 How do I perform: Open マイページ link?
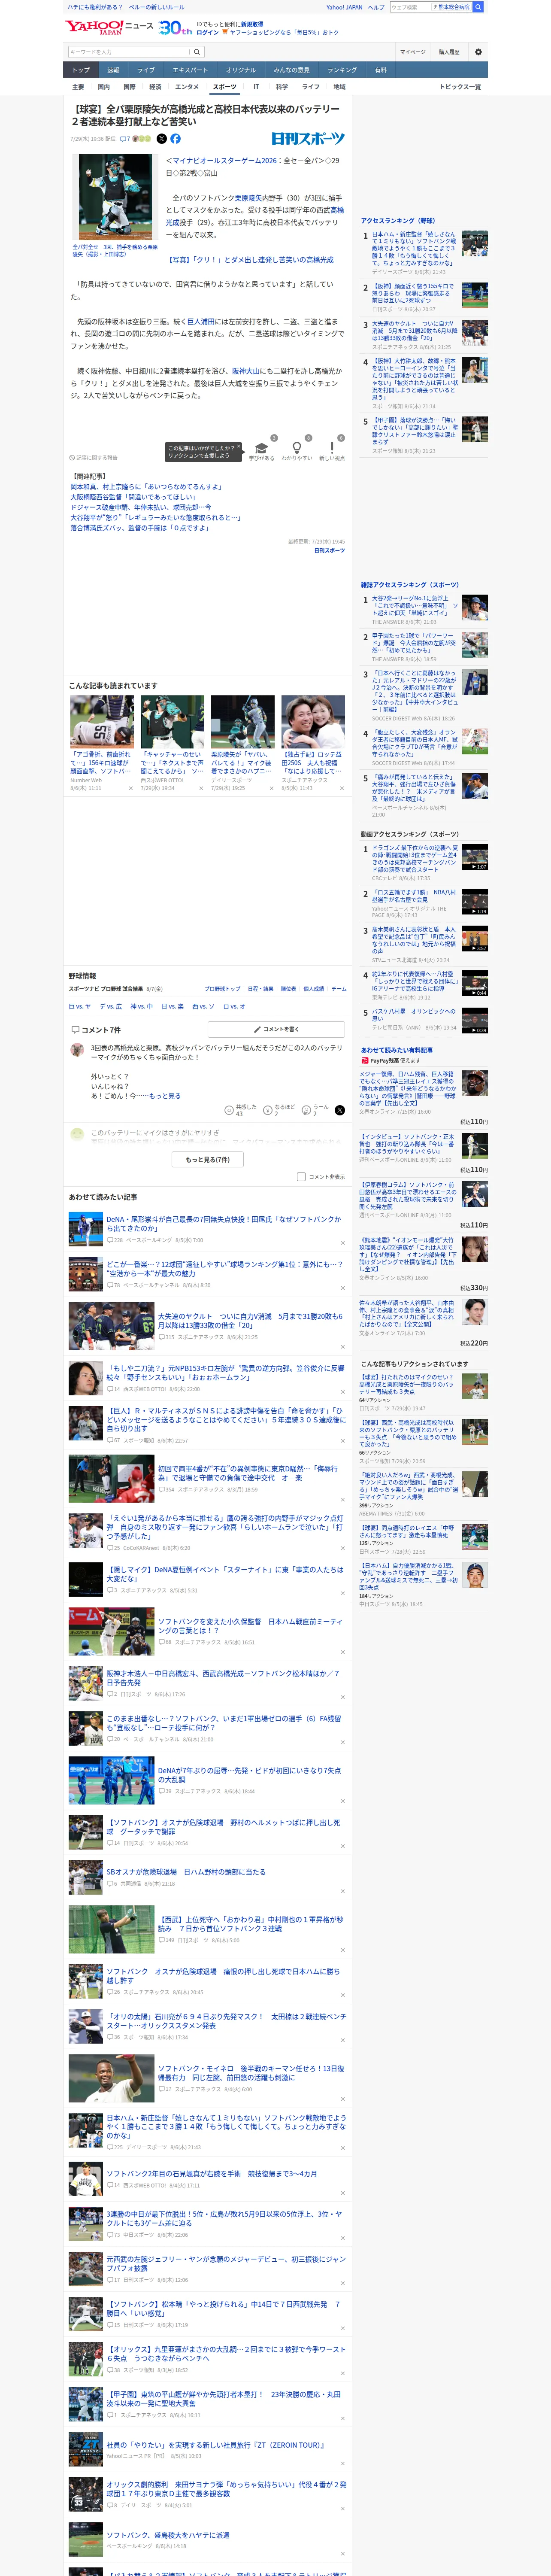coord(412,52)
